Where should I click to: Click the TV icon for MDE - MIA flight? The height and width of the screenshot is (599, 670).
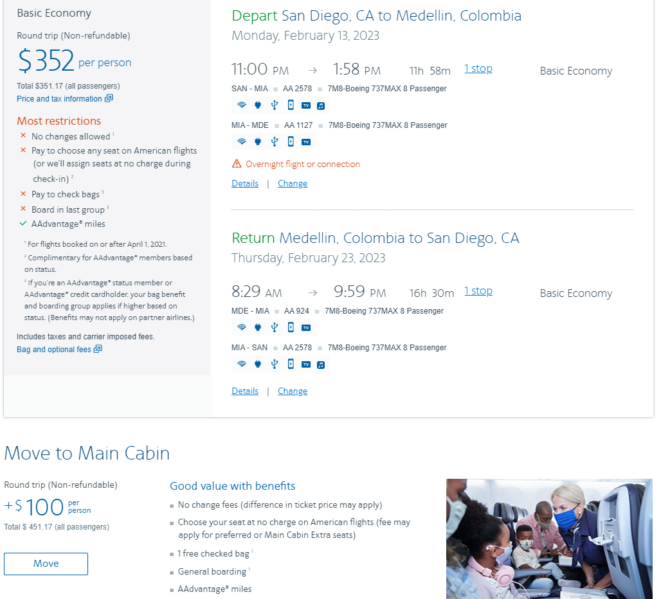pyautogui.click(x=306, y=328)
